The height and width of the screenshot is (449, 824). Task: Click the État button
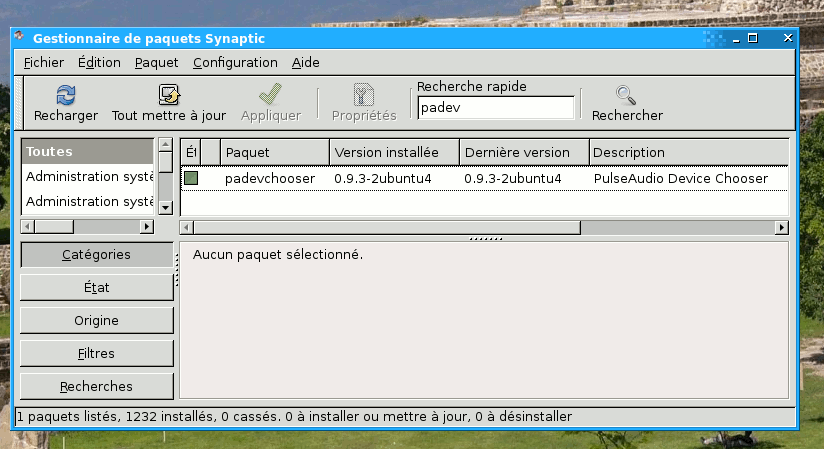tap(97, 288)
